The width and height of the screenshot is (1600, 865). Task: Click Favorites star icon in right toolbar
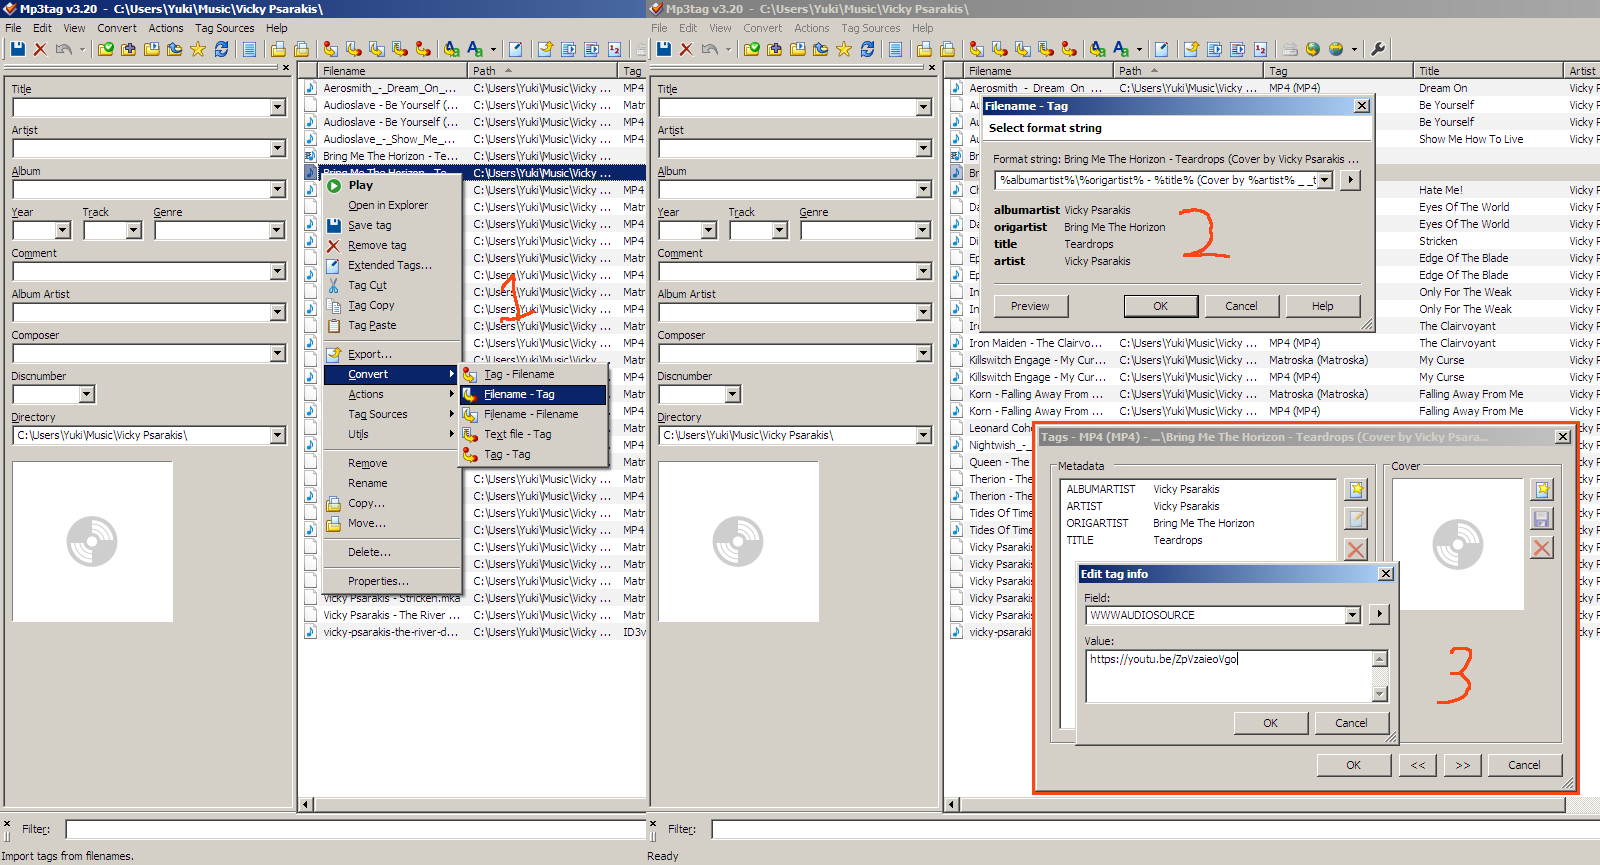(844, 49)
